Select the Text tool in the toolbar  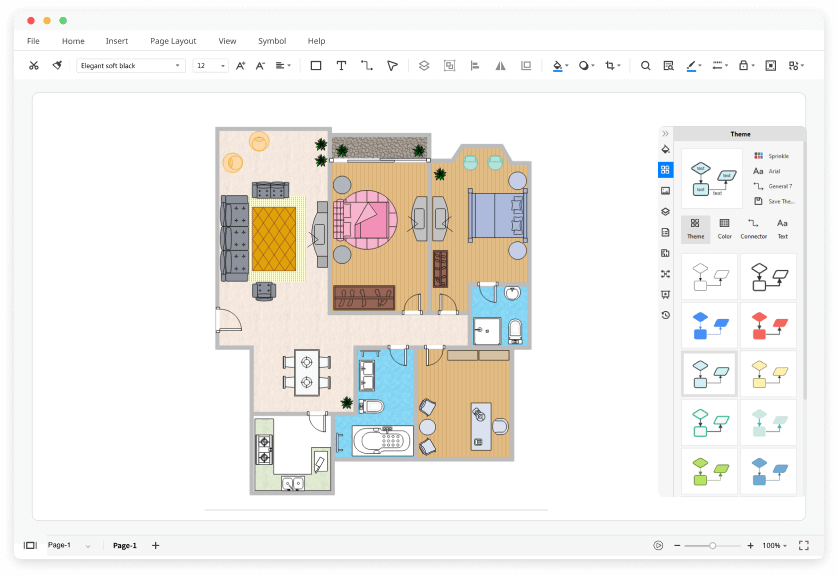pyautogui.click(x=341, y=65)
